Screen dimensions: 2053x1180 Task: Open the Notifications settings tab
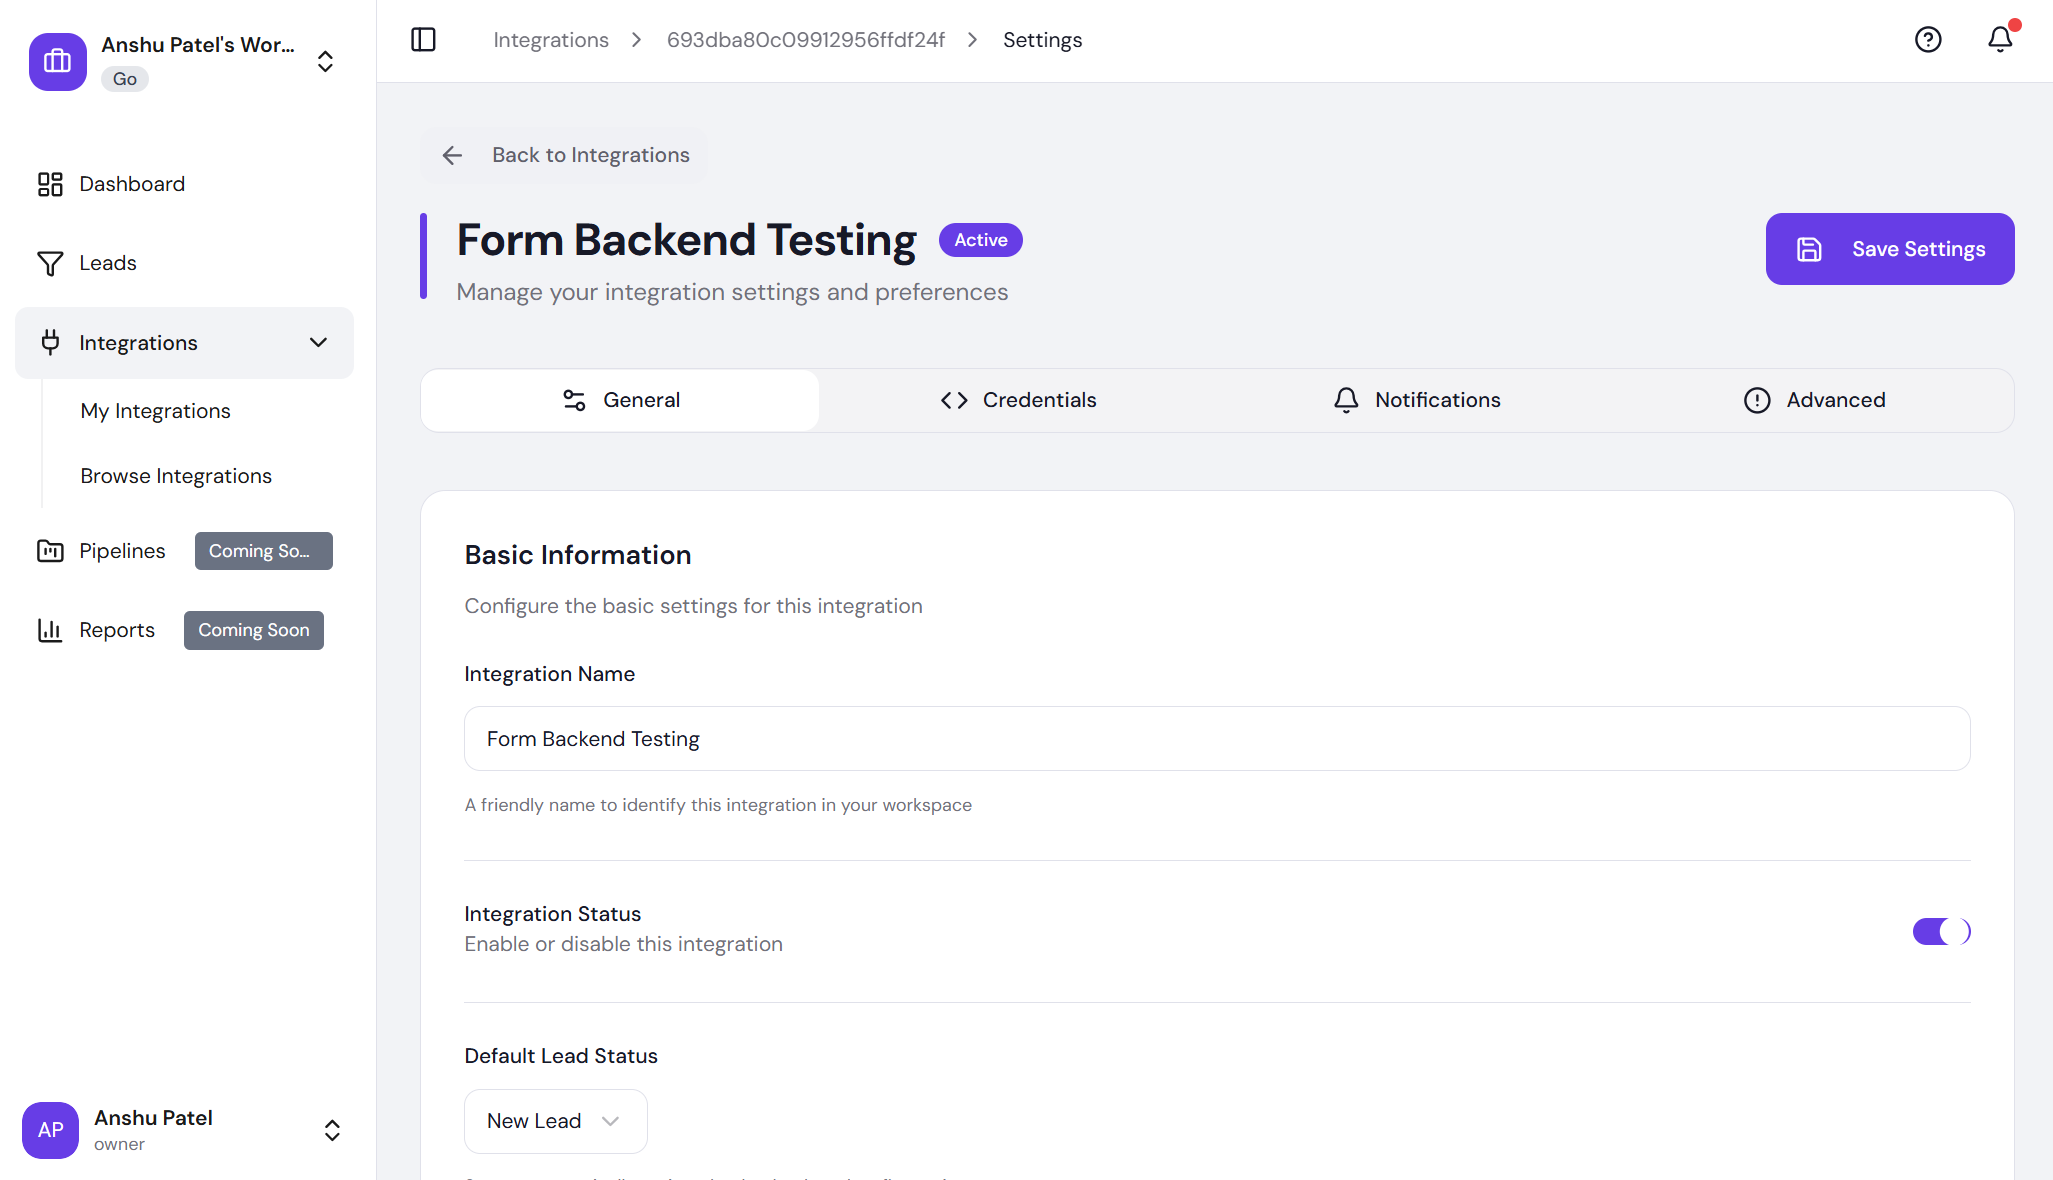click(x=1416, y=400)
